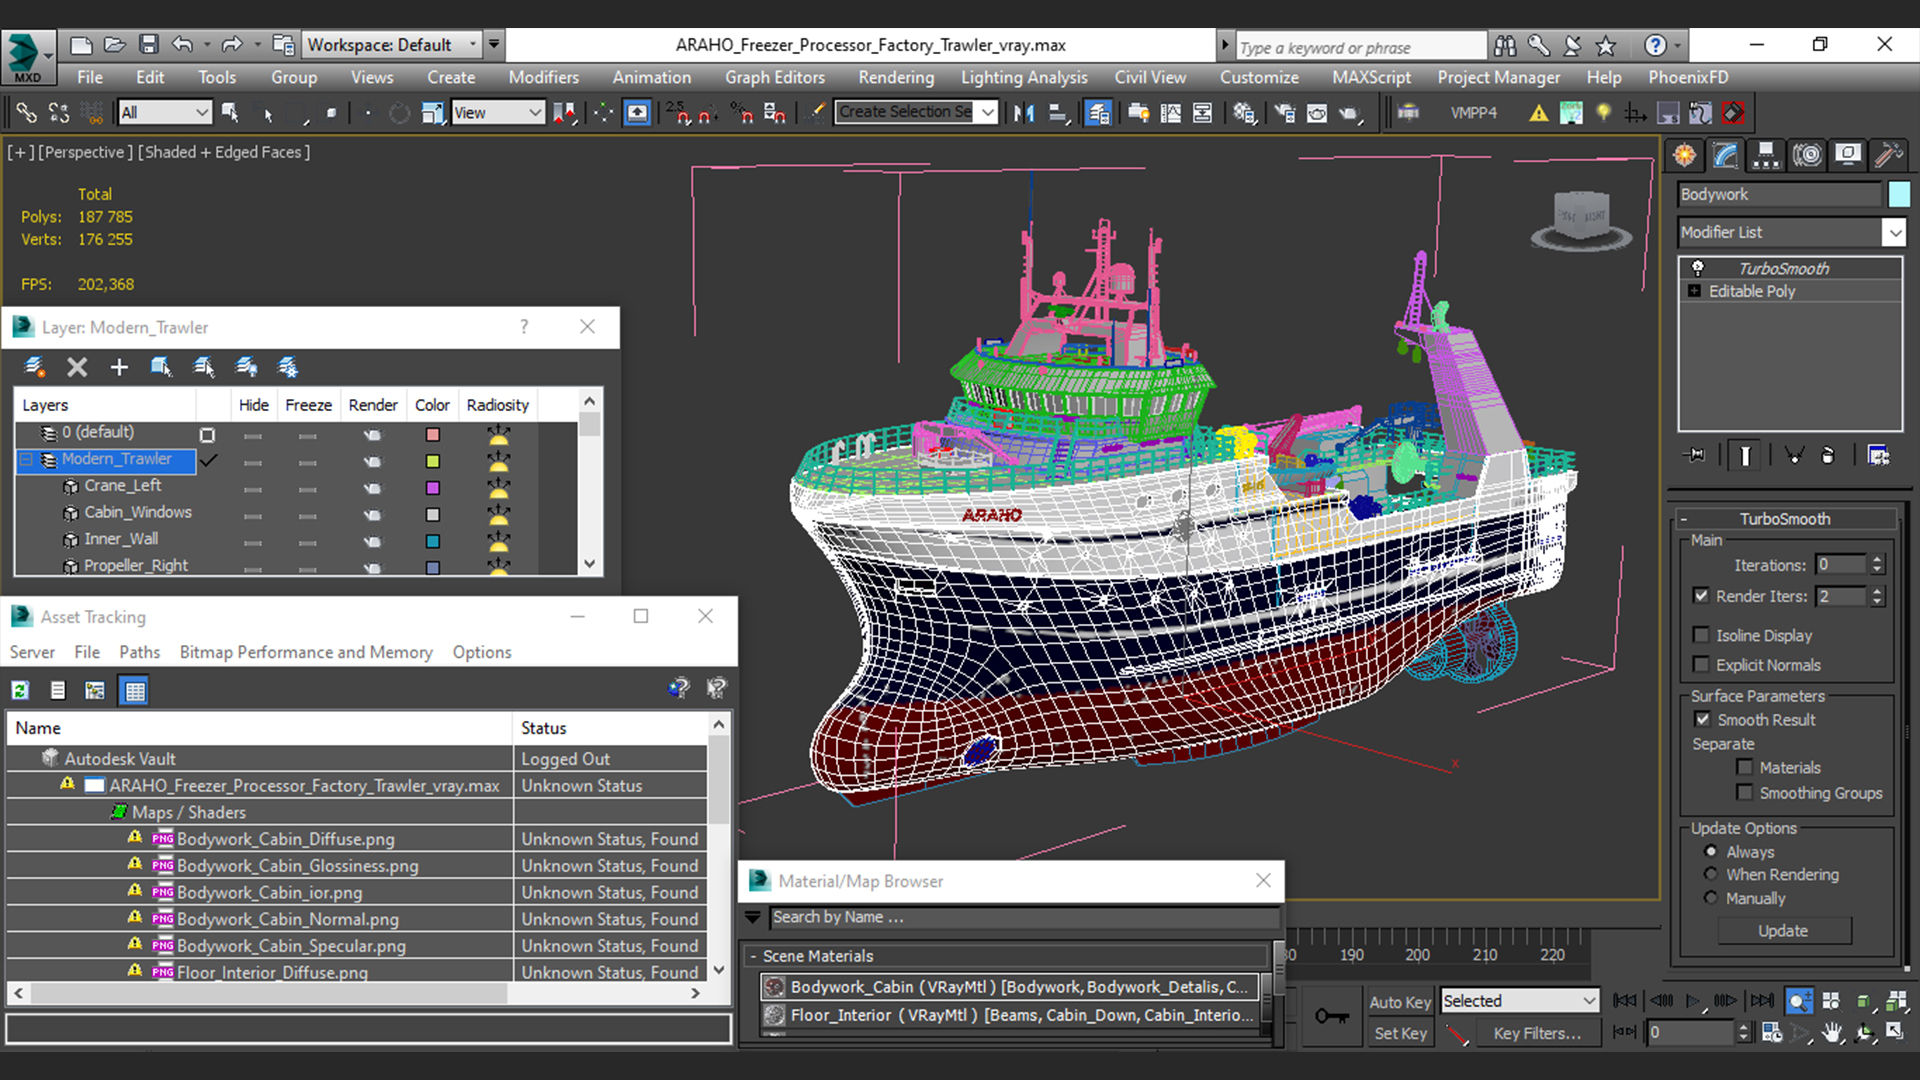Click the Create command panel tab icon

1685,155
